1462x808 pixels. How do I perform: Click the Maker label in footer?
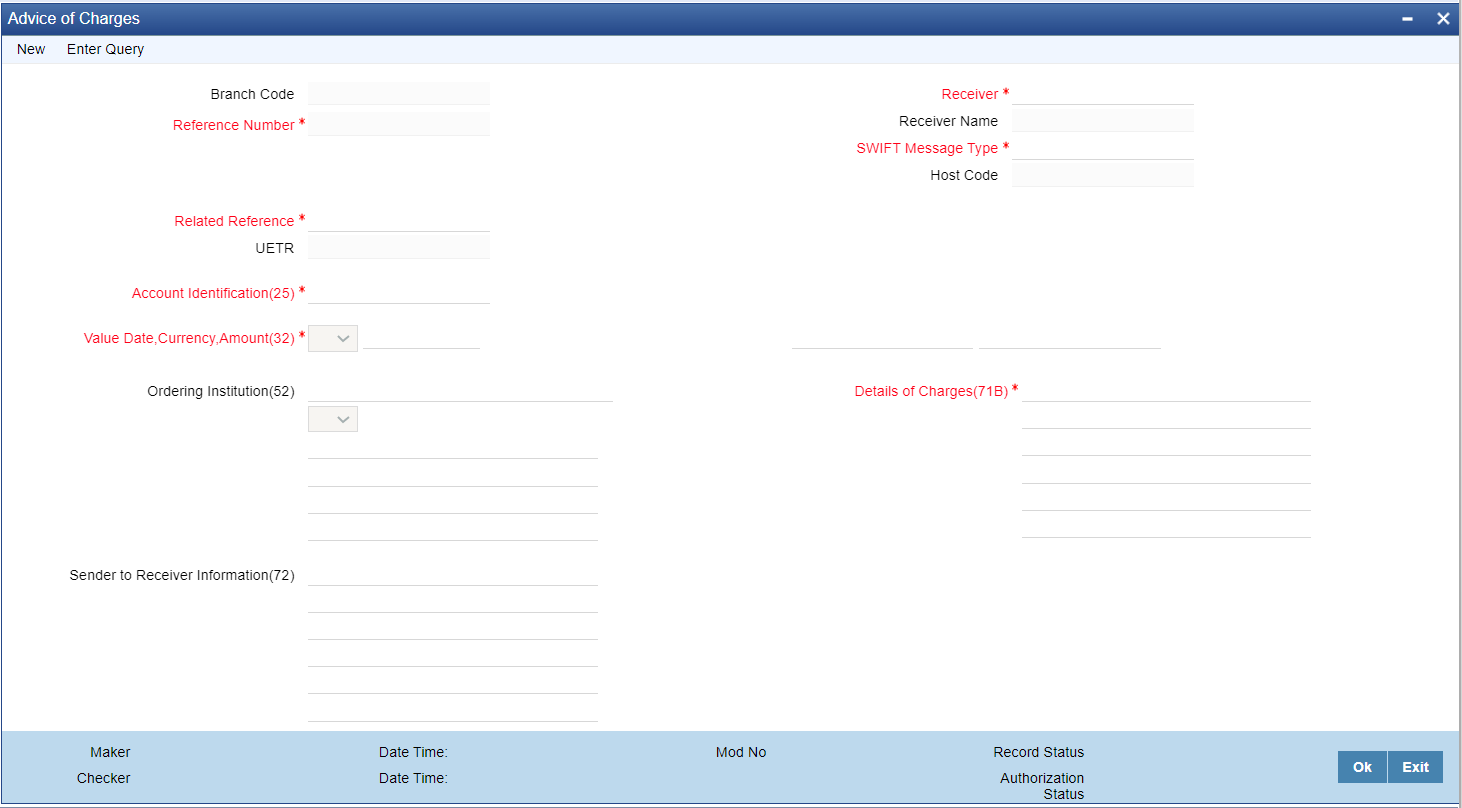pos(110,752)
